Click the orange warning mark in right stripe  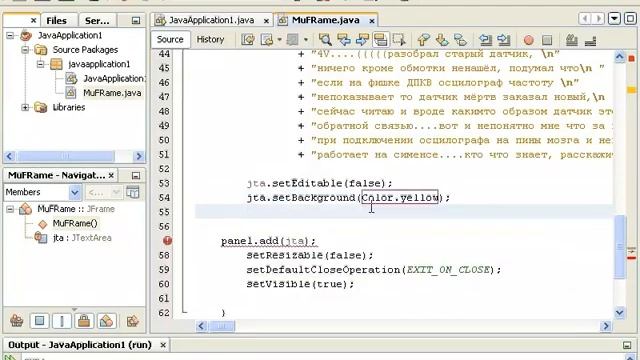[x=631, y=89]
